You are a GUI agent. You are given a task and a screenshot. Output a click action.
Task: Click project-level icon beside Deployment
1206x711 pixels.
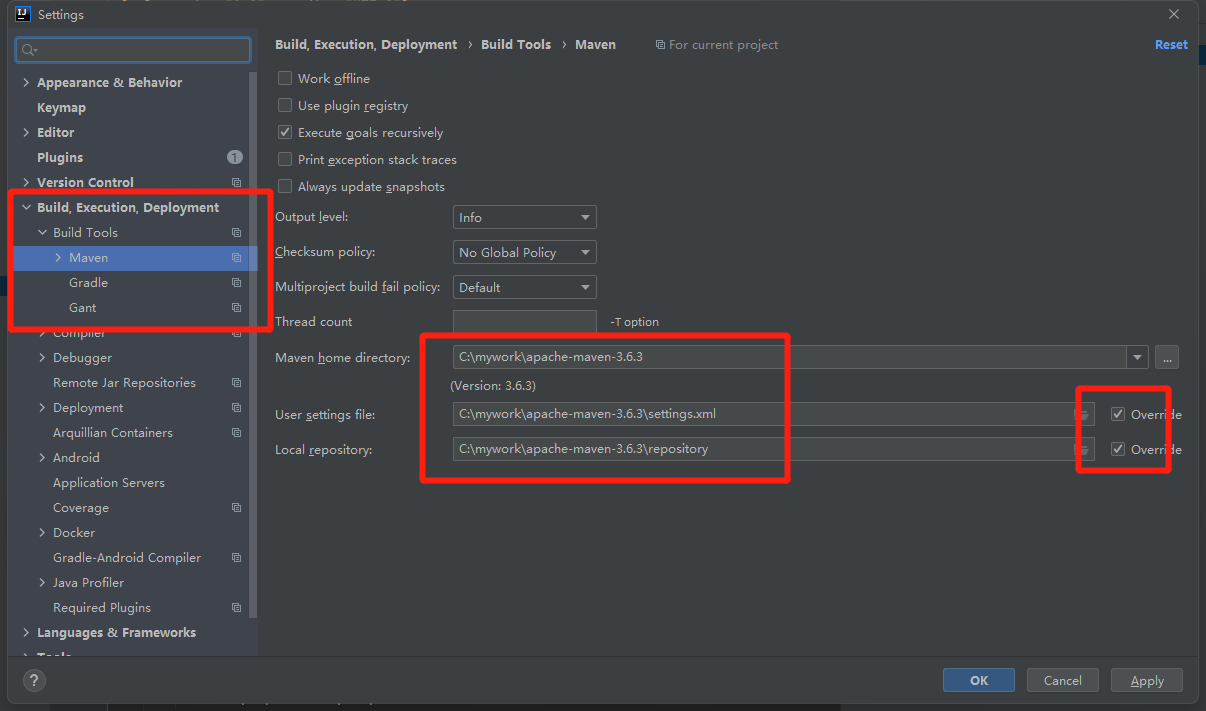236,407
